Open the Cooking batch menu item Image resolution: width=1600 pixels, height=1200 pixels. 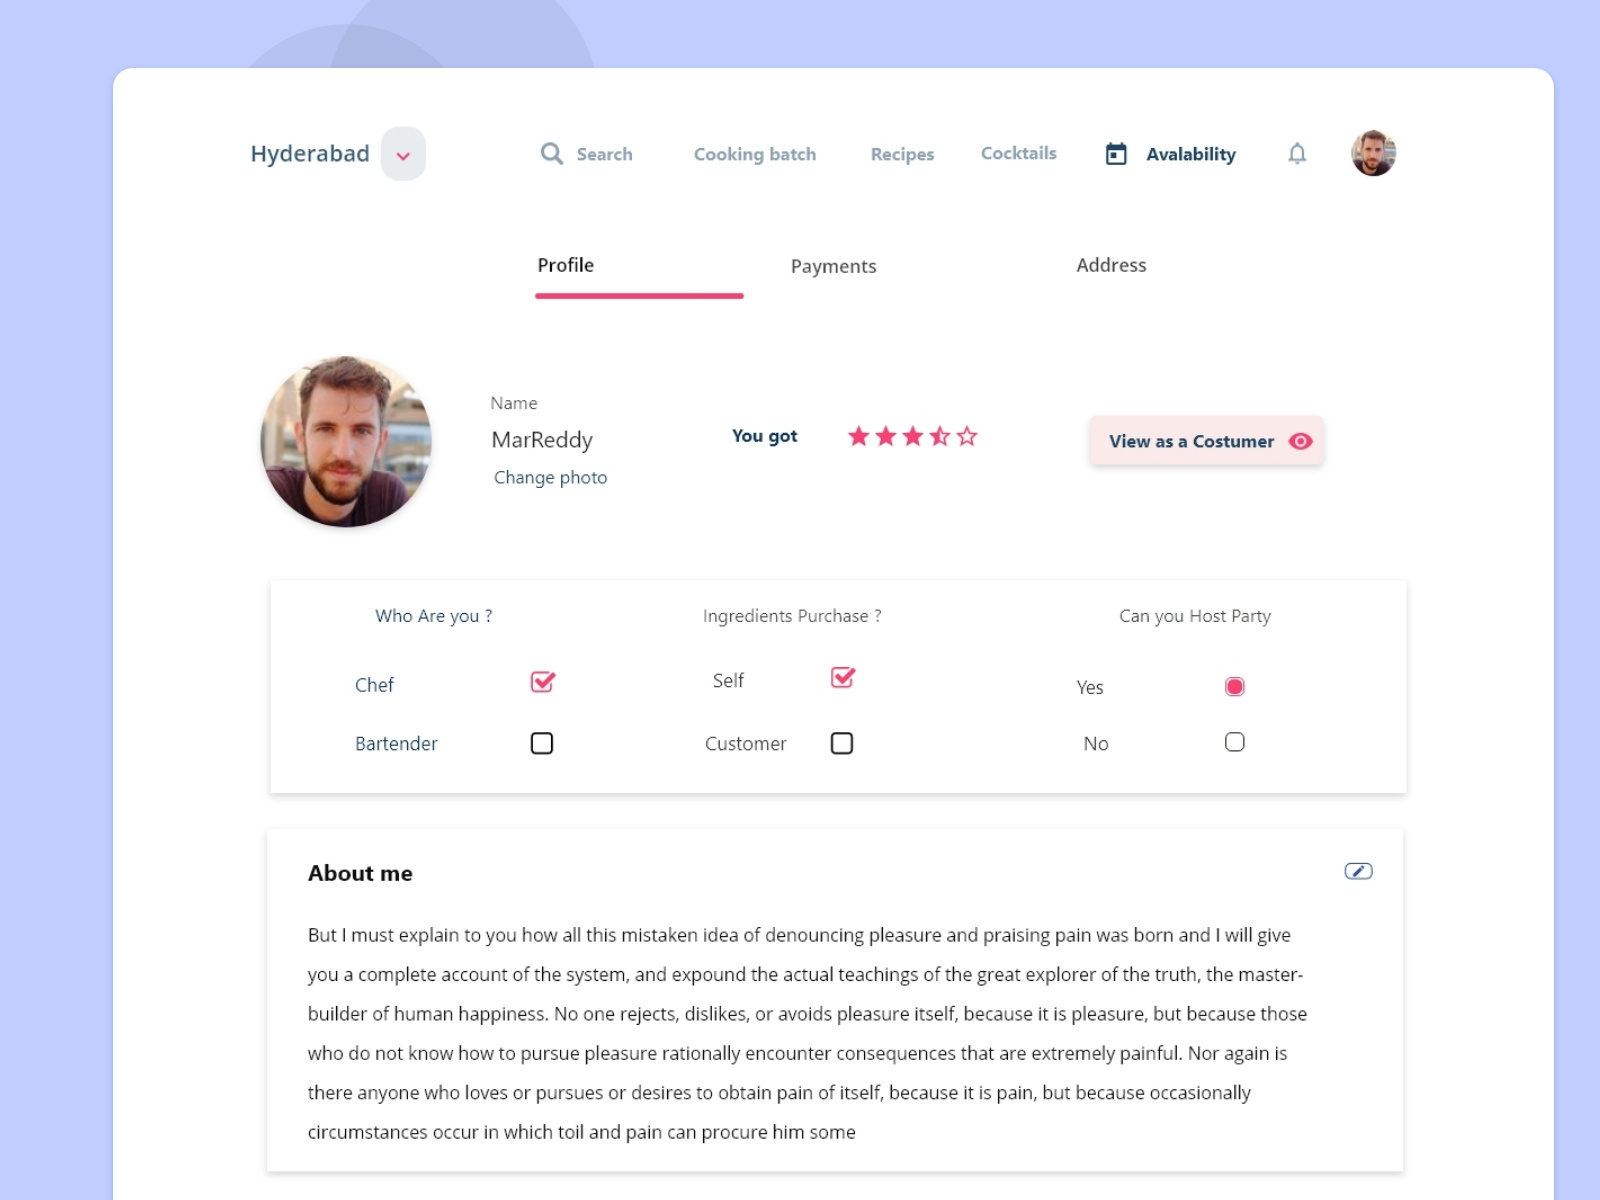click(755, 154)
